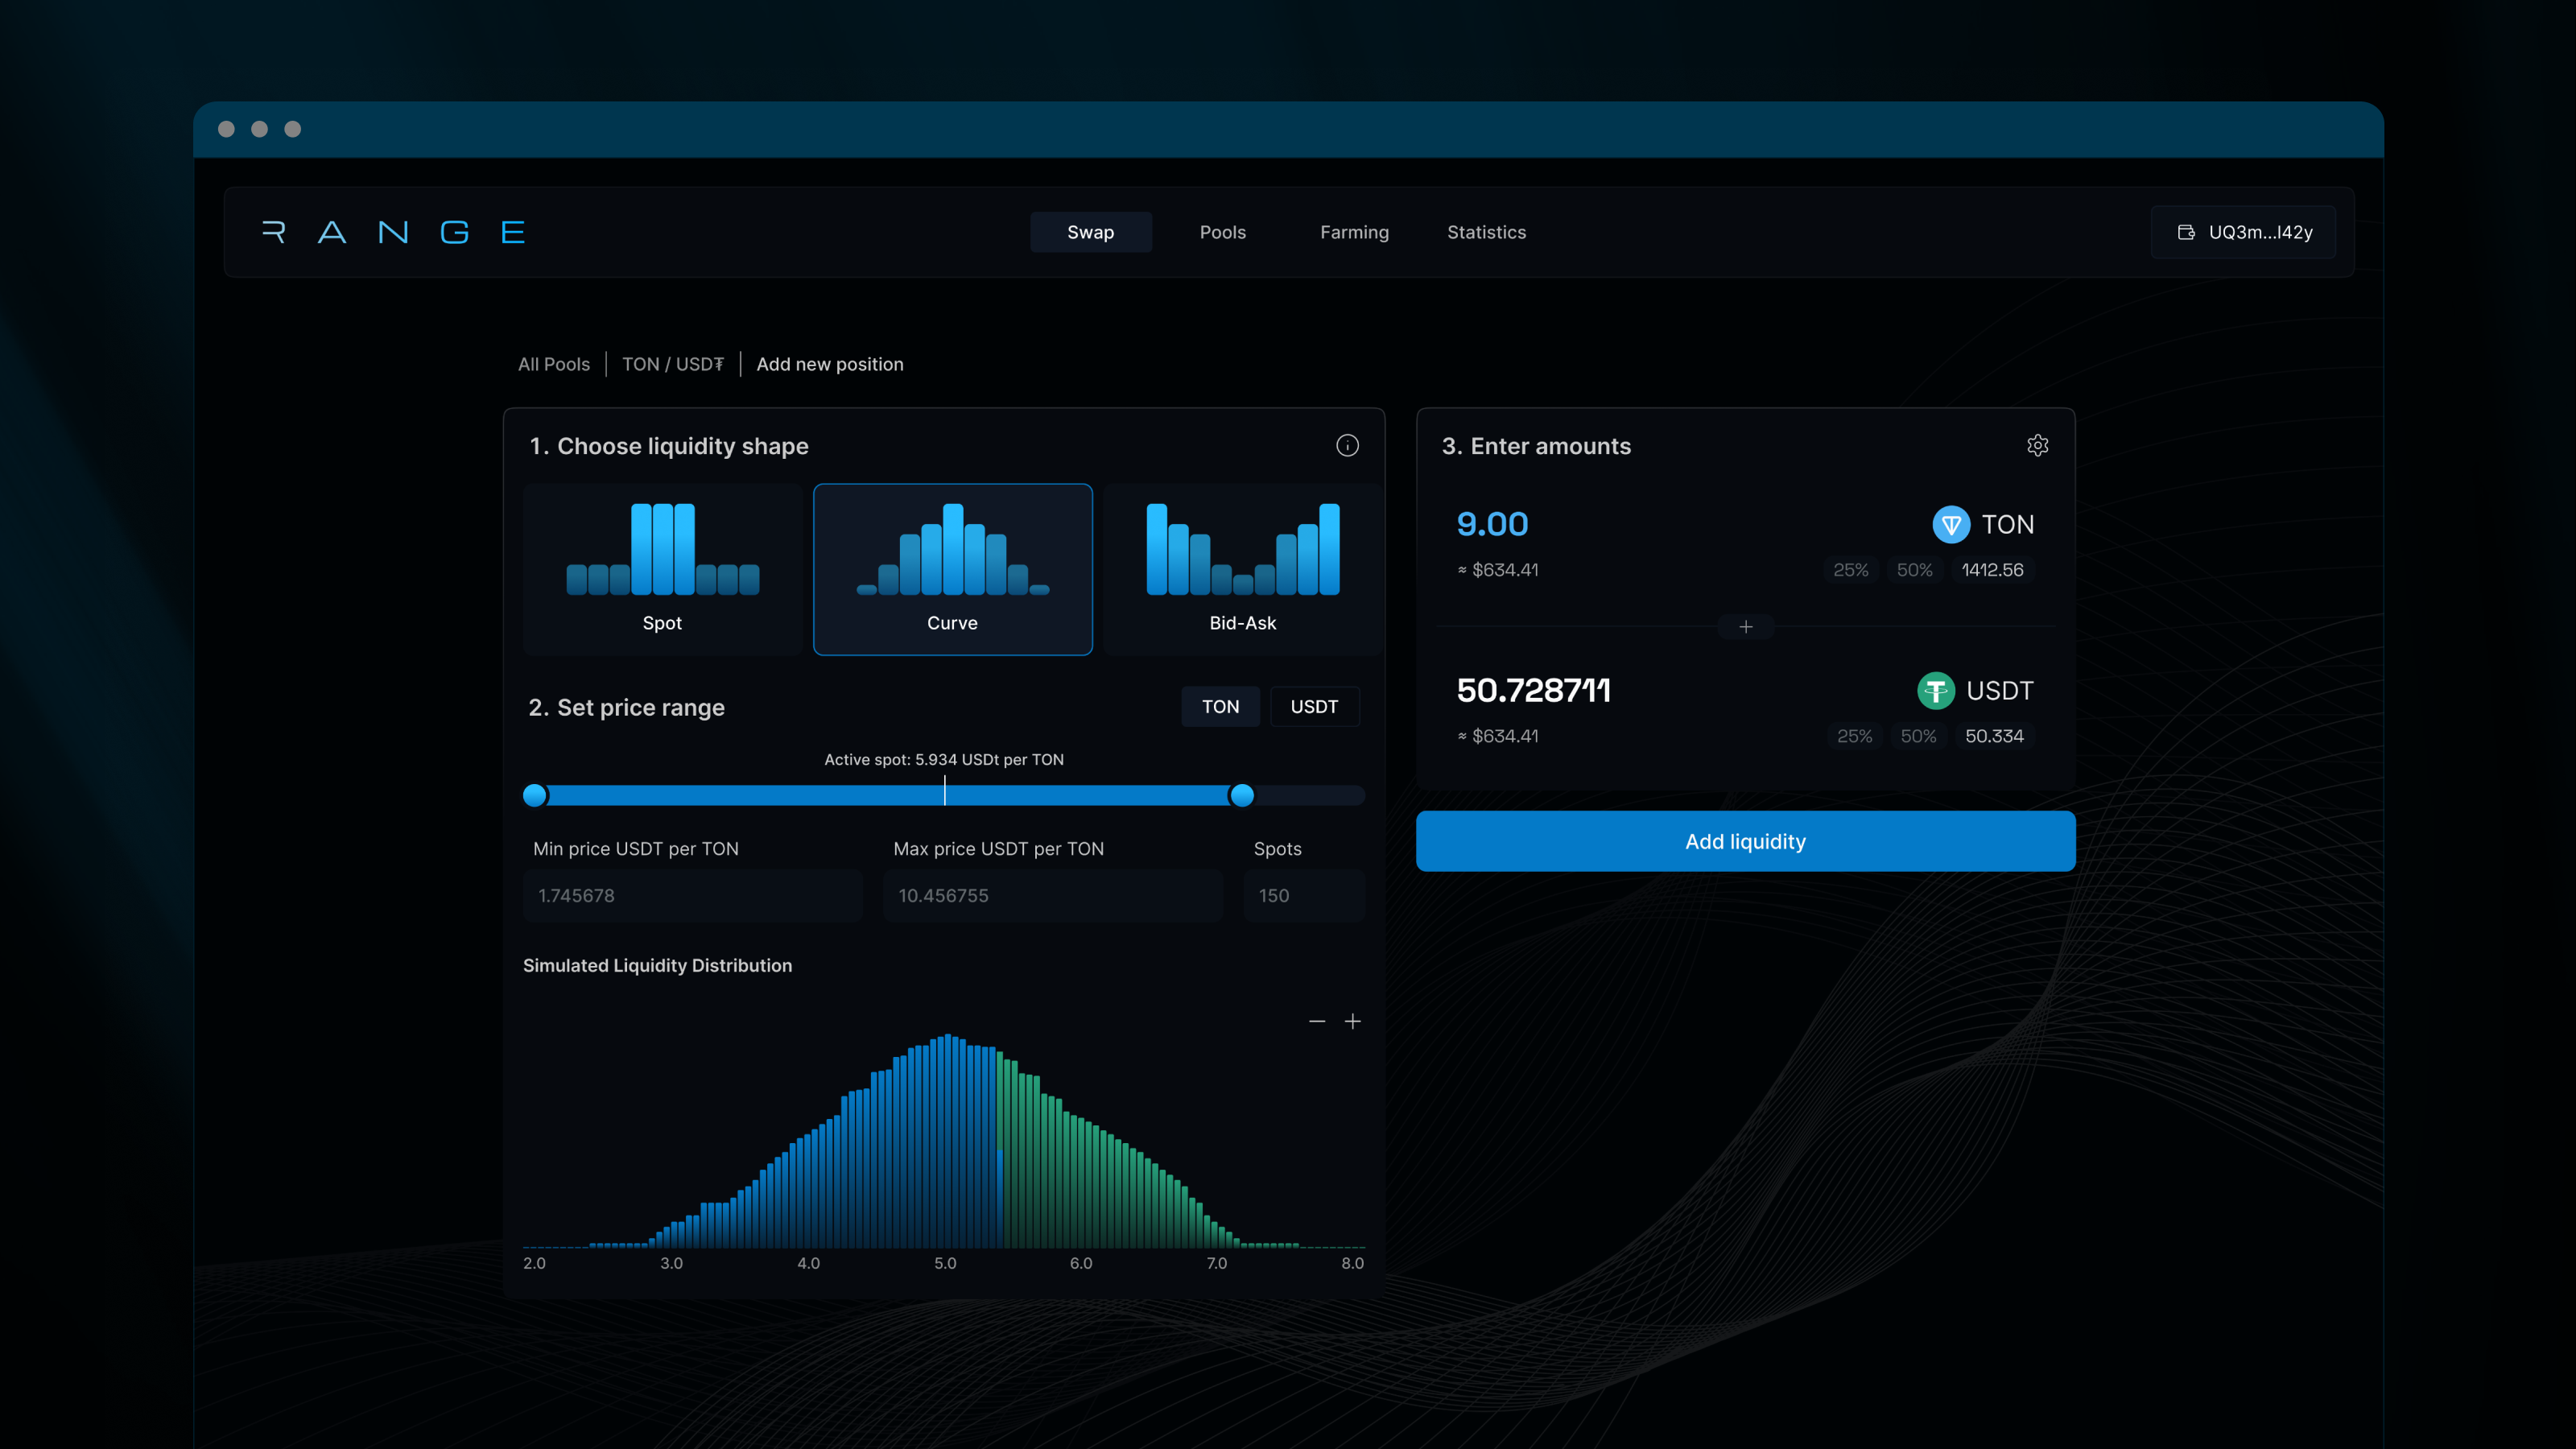Screen dimensions: 2576x1449
Task: Open the Statistics page
Action: point(1486,232)
